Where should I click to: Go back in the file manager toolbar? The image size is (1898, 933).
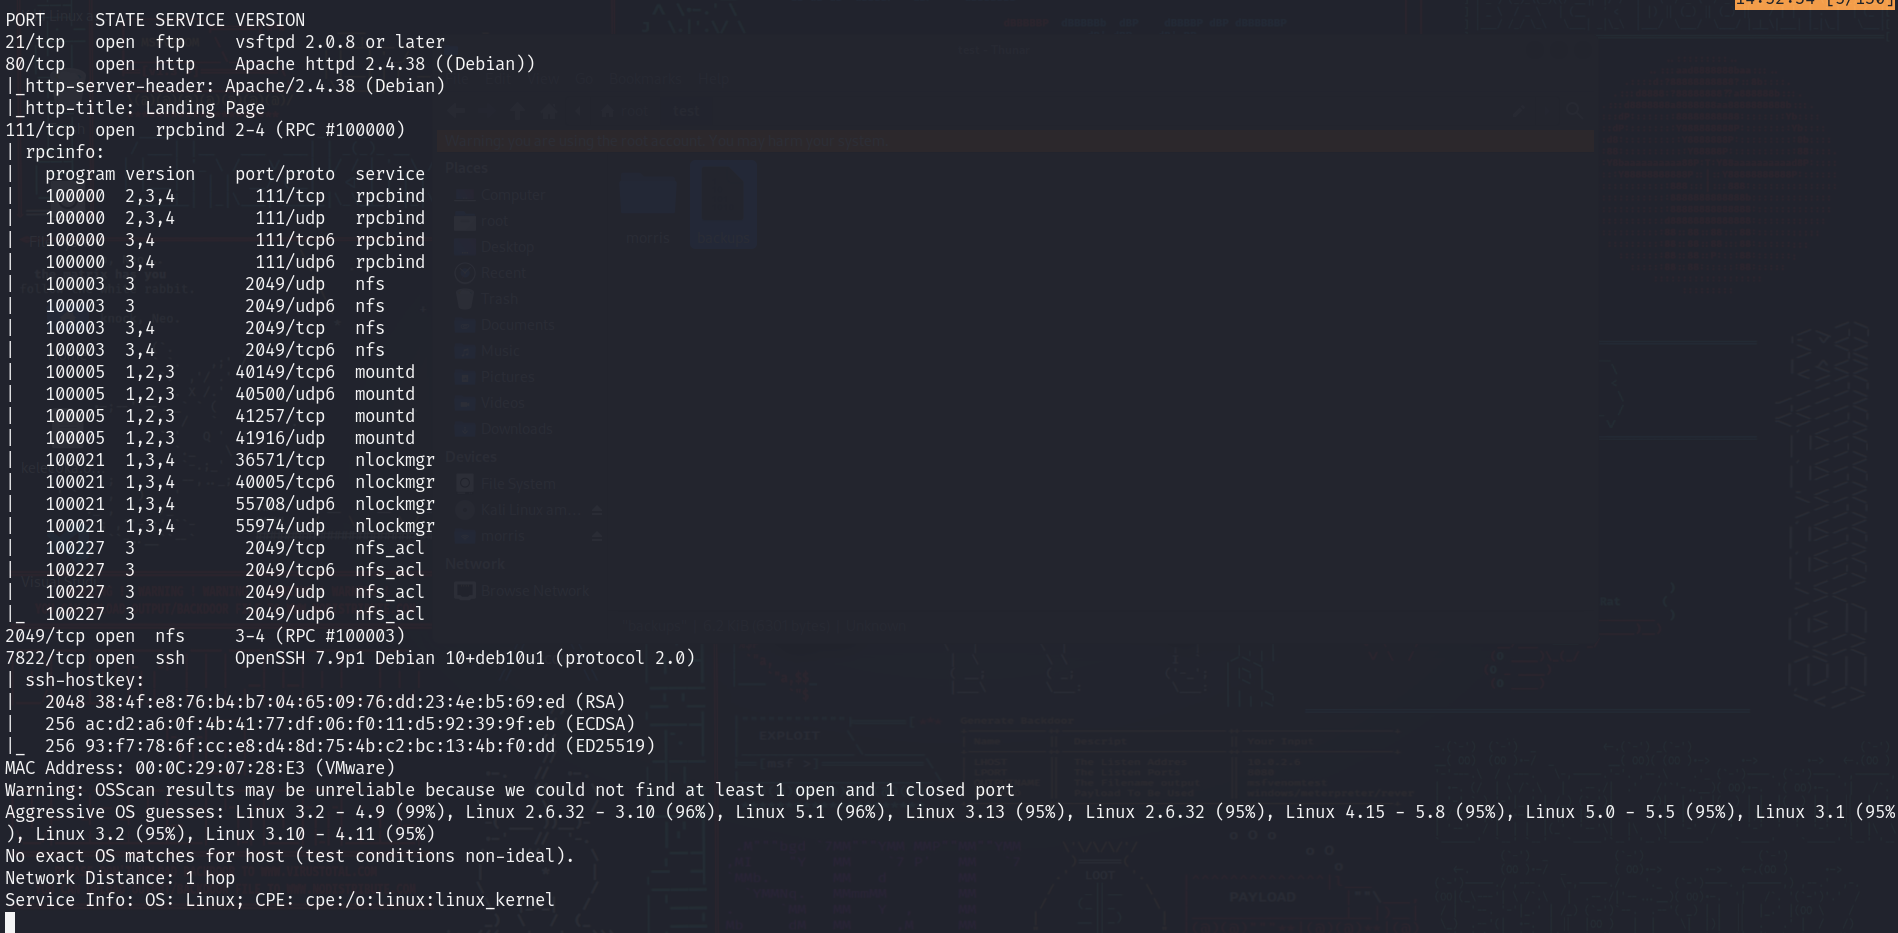tap(456, 111)
